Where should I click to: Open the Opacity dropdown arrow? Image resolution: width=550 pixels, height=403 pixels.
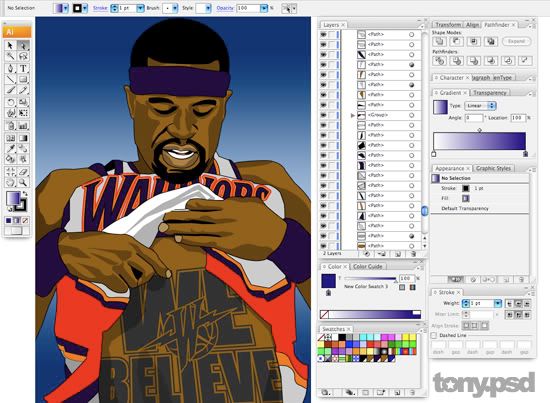[x=264, y=8]
